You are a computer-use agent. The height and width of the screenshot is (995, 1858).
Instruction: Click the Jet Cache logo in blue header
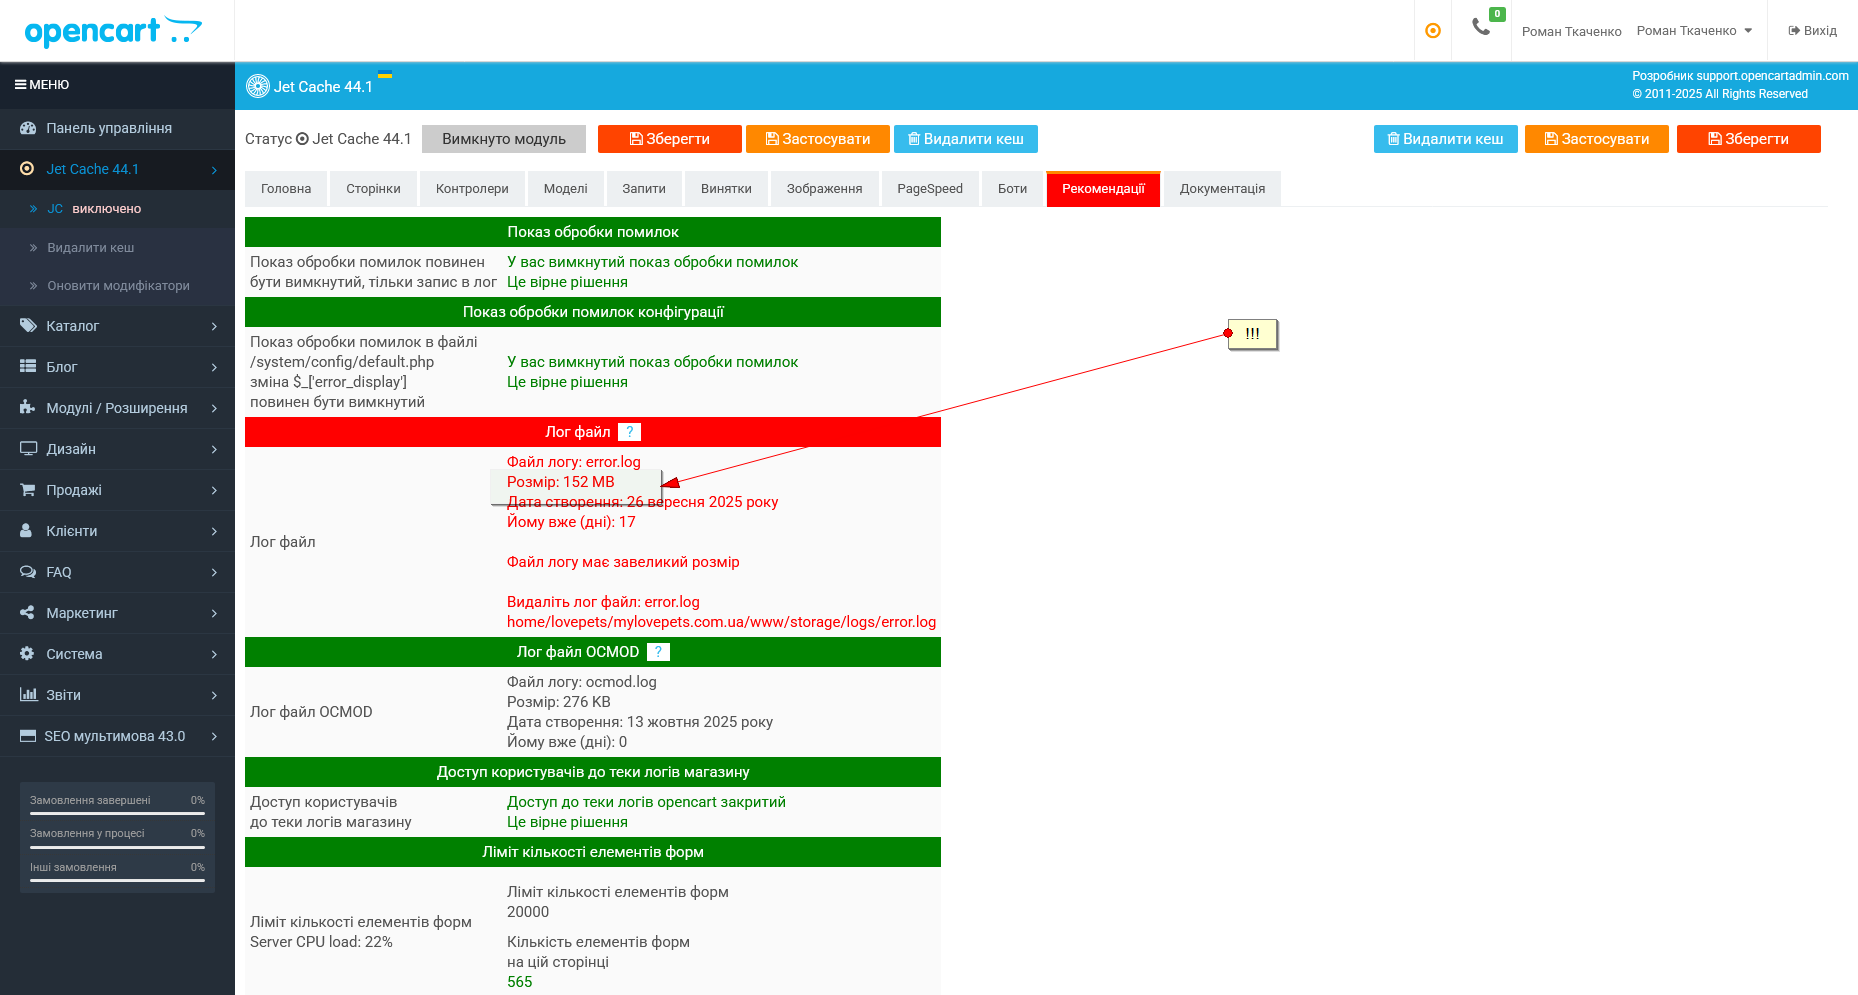click(258, 86)
